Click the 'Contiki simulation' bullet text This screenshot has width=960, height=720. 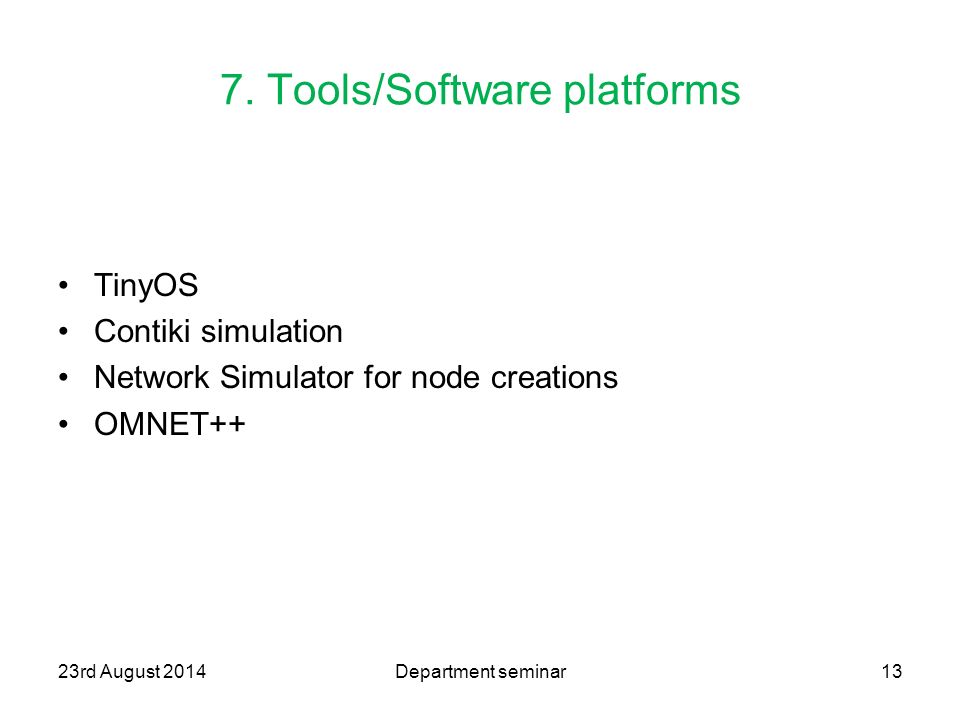click(218, 331)
